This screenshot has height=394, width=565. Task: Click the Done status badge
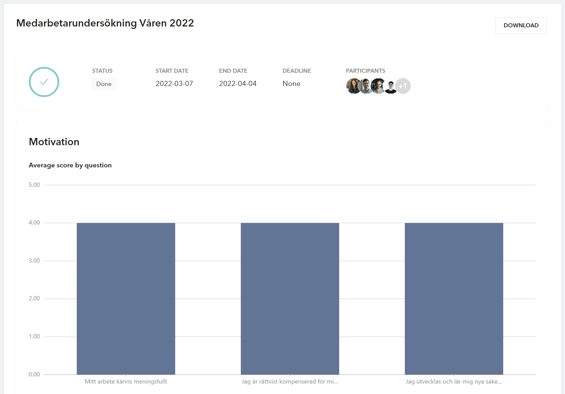tap(104, 84)
